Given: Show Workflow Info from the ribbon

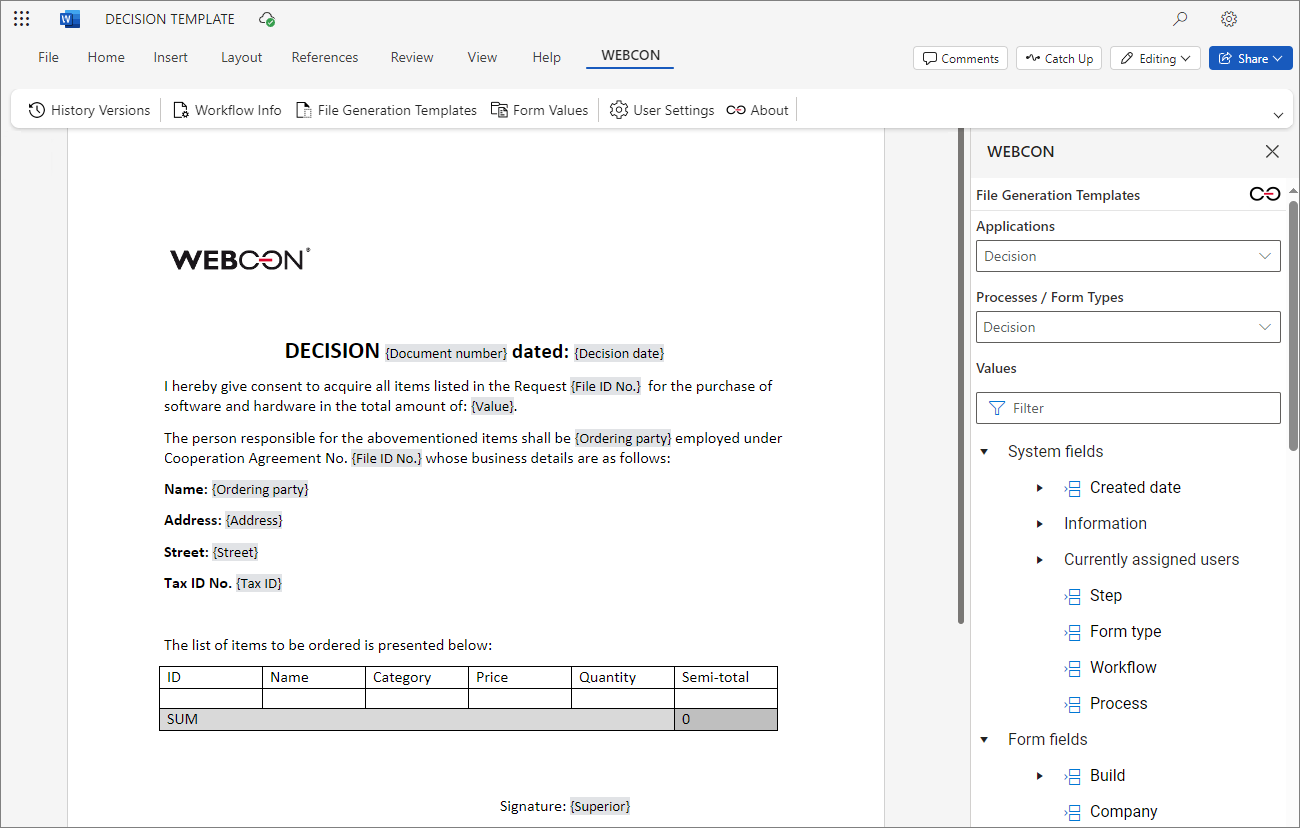Looking at the screenshot, I should (x=227, y=110).
